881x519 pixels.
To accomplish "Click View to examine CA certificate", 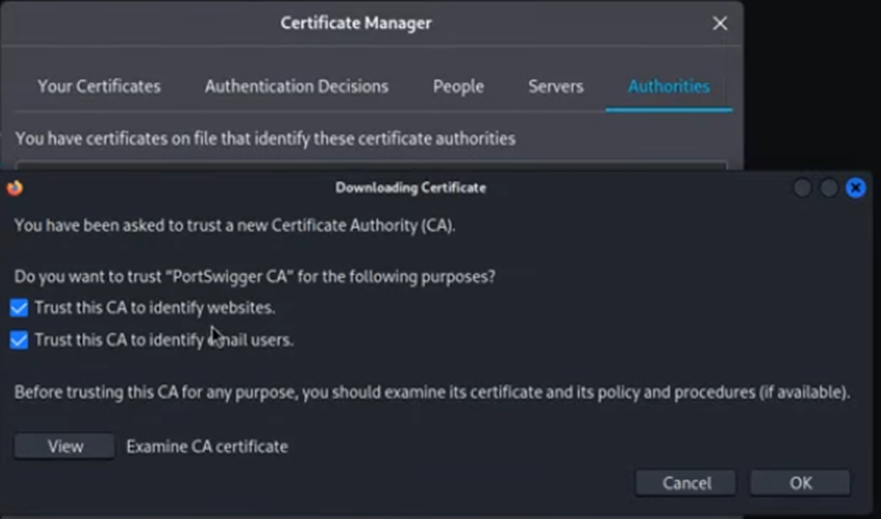I will point(65,447).
